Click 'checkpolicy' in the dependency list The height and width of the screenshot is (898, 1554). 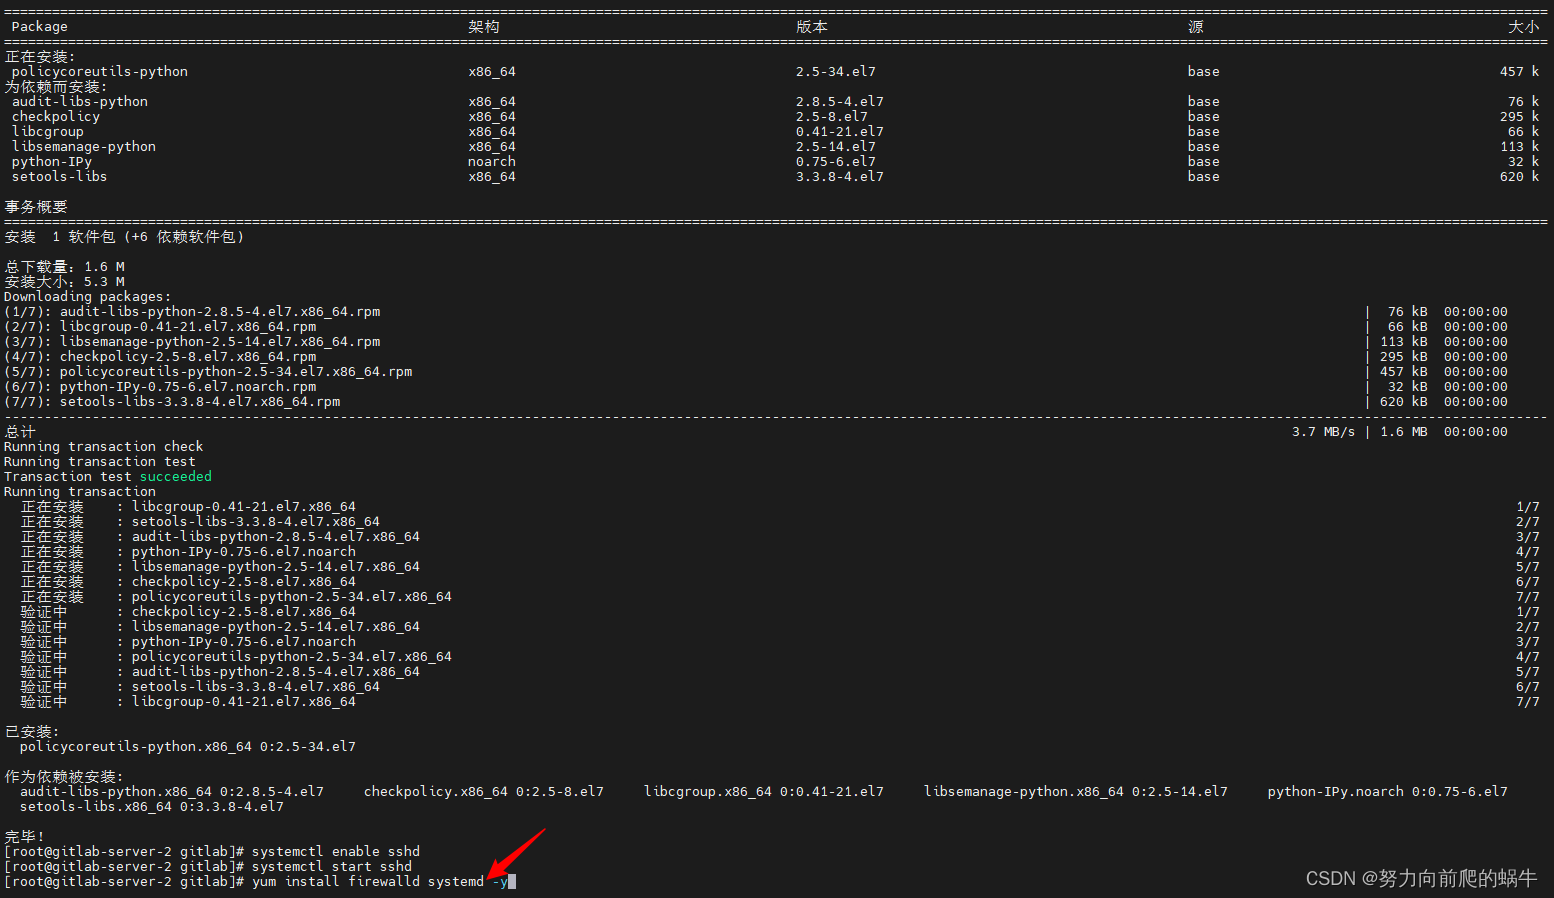click(56, 117)
